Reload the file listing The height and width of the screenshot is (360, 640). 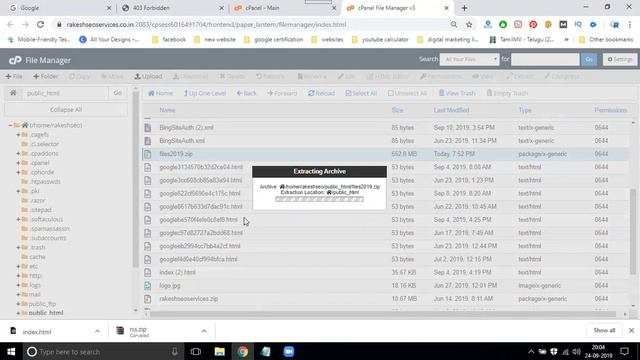click(321, 93)
